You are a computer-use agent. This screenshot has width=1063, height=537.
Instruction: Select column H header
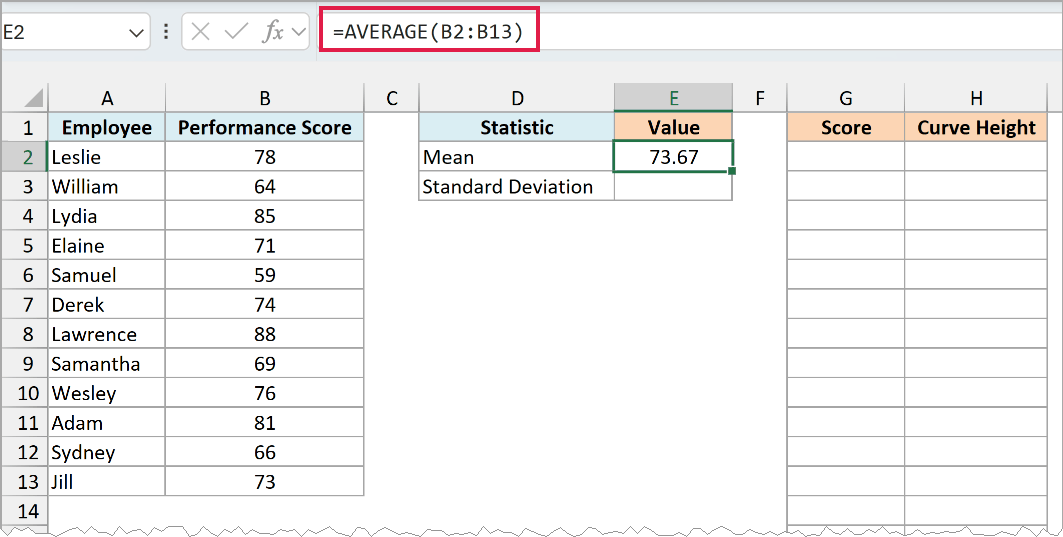976,98
